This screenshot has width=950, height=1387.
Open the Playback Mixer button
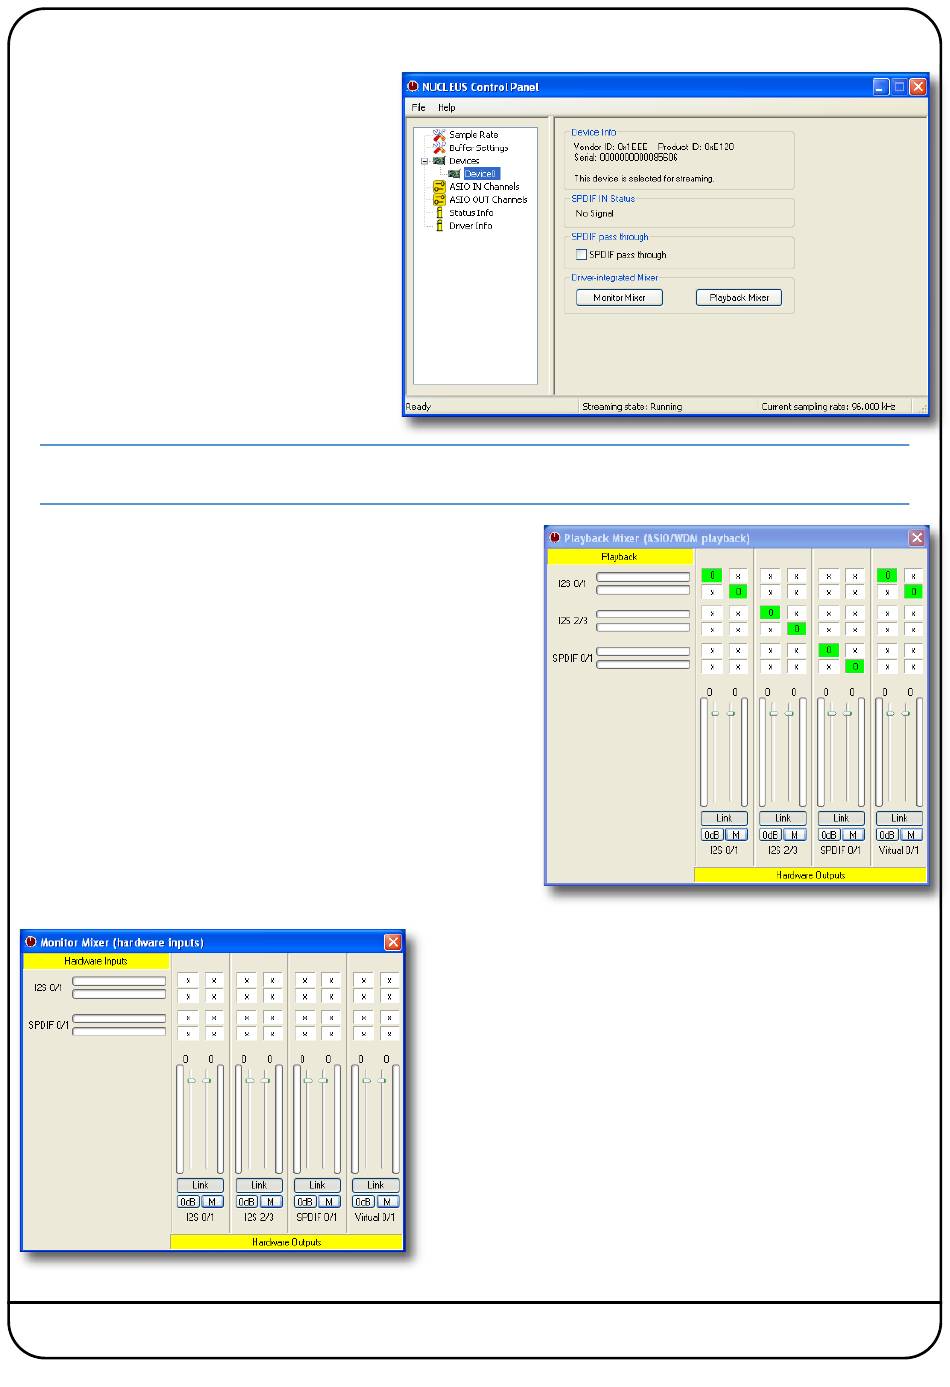[739, 297]
